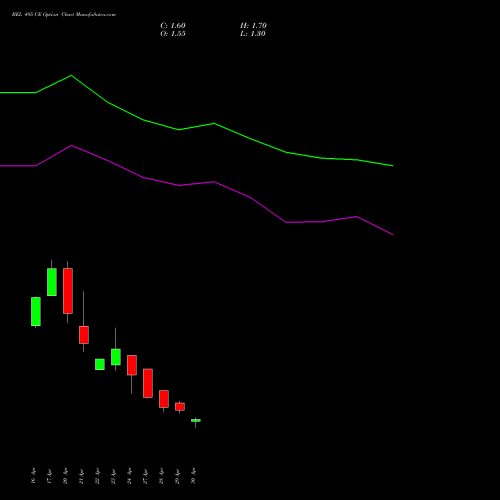Click the 23 Apr green candlestick
Image resolution: width=500 pixels, height=500 pixels.
[x=116, y=357]
